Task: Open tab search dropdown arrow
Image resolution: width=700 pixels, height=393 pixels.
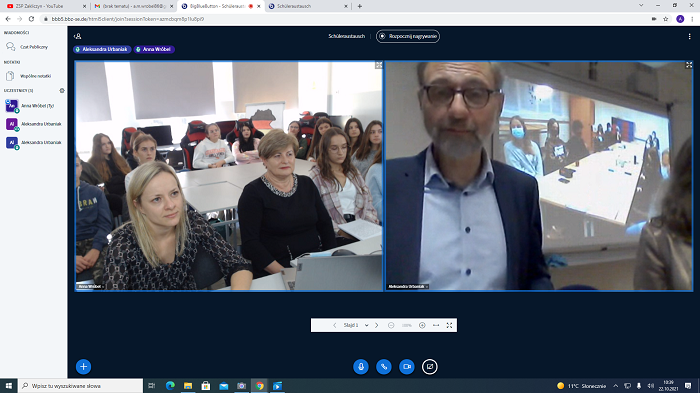Action: tap(641, 5)
